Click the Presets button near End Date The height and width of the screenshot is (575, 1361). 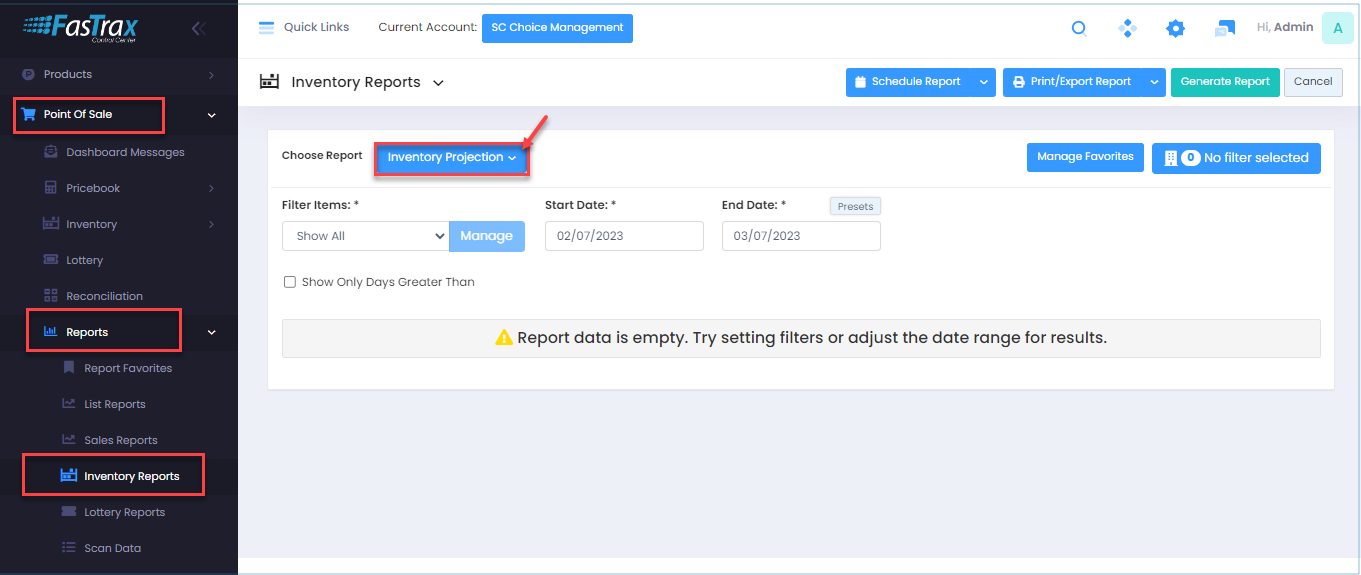click(854, 206)
